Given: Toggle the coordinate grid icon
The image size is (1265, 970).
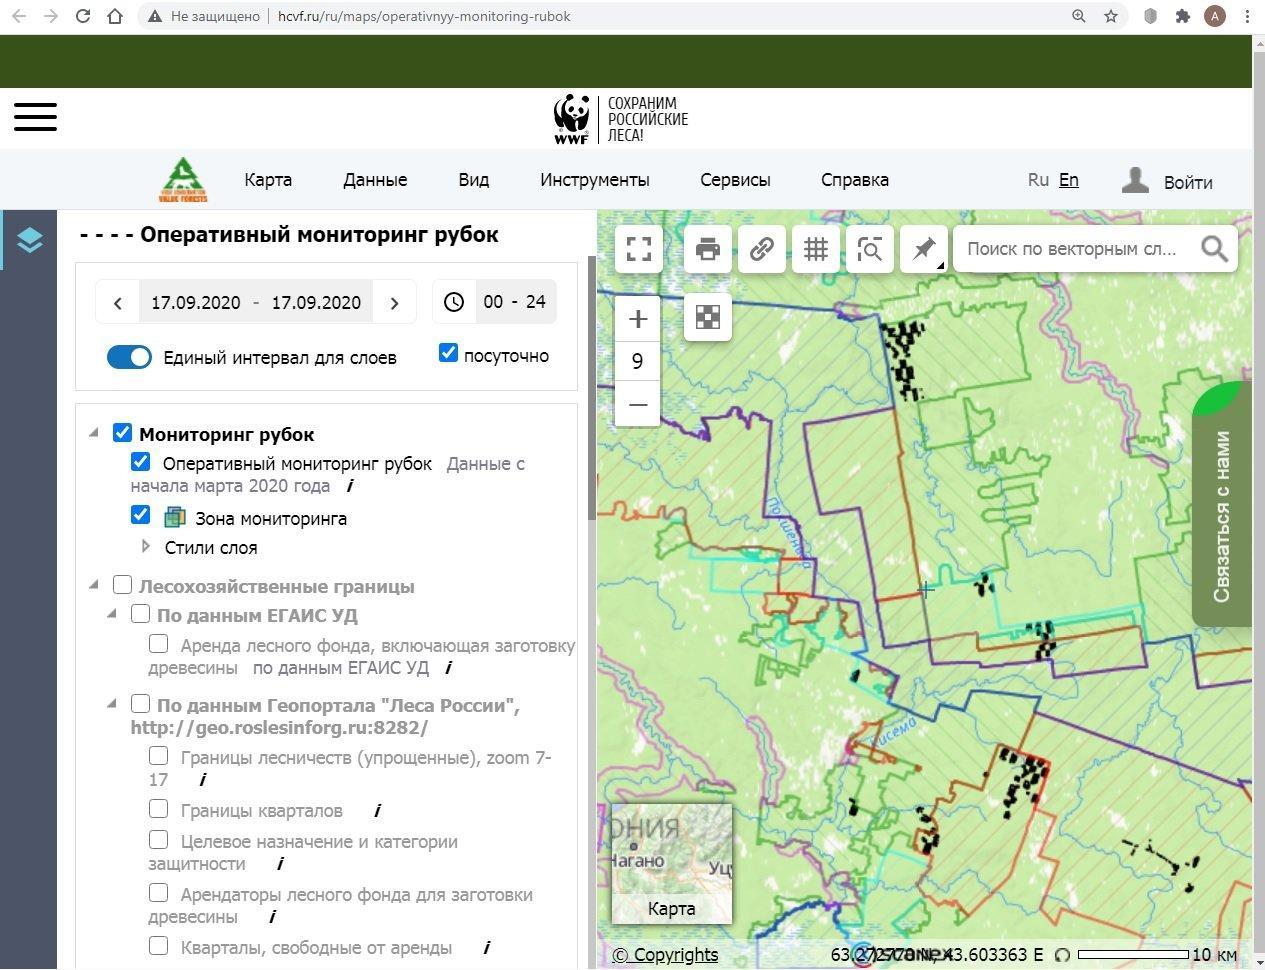Looking at the screenshot, I should point(816,249).
